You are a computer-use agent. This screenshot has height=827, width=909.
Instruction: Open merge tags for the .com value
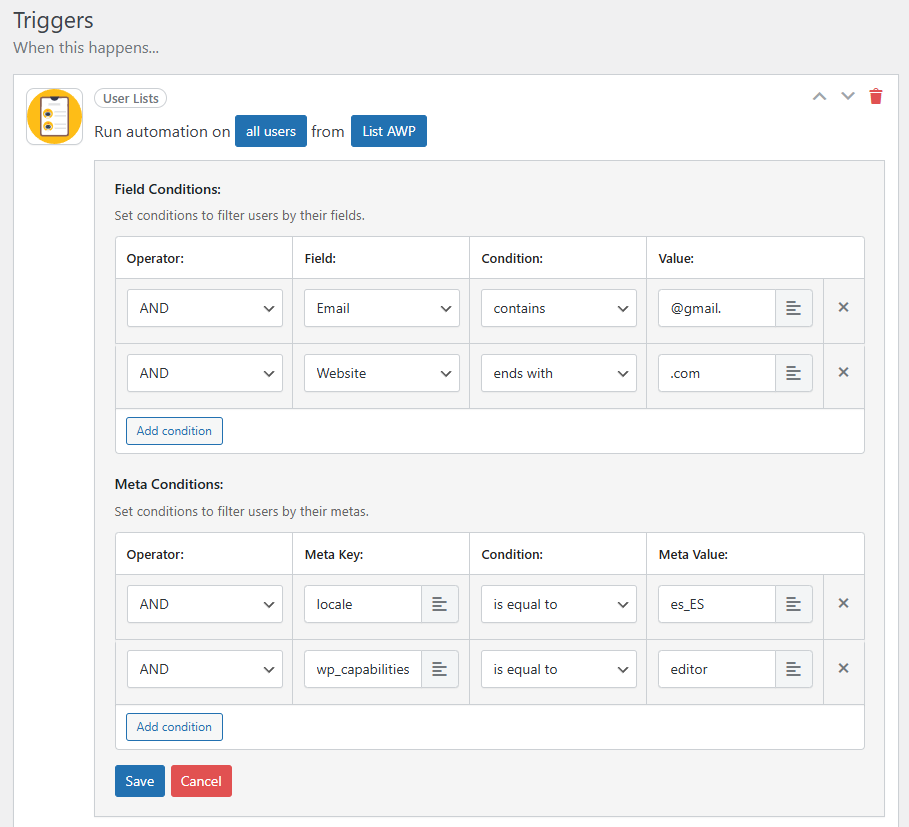pyautogui.click(x=794, y=373)
